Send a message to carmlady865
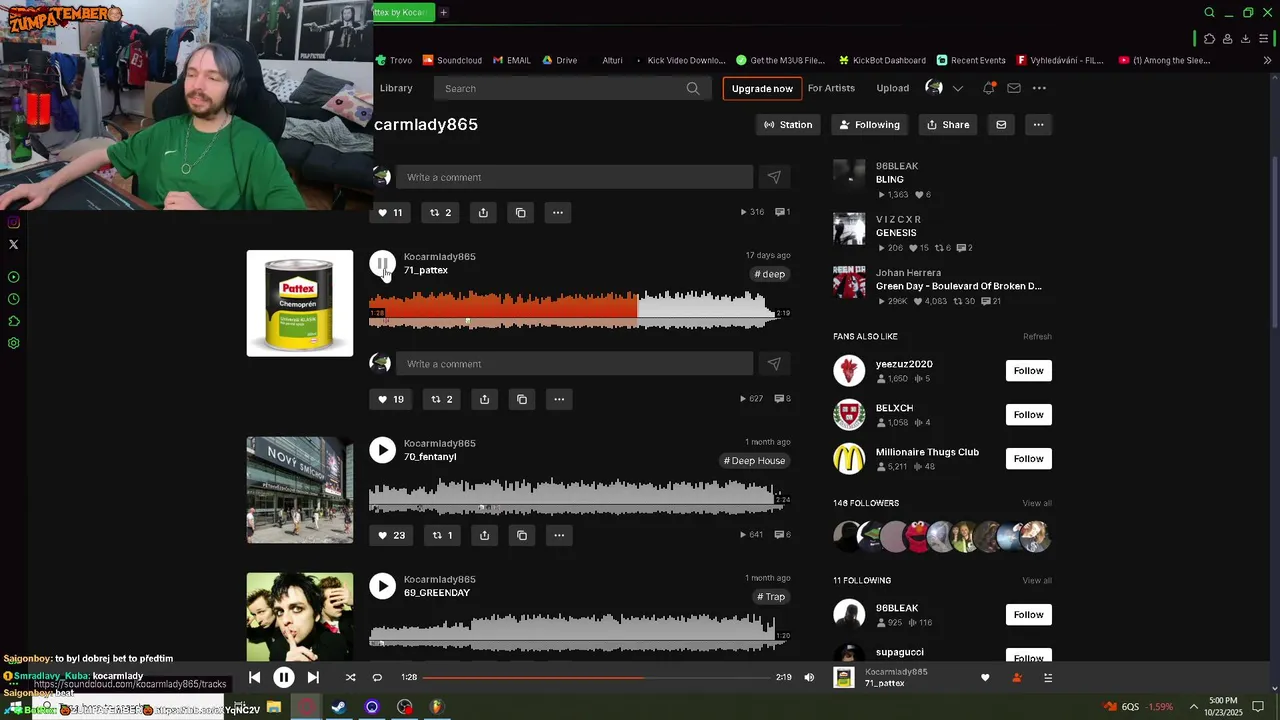This screenshot has height=720, width=1280. (x=1001, y=125)
